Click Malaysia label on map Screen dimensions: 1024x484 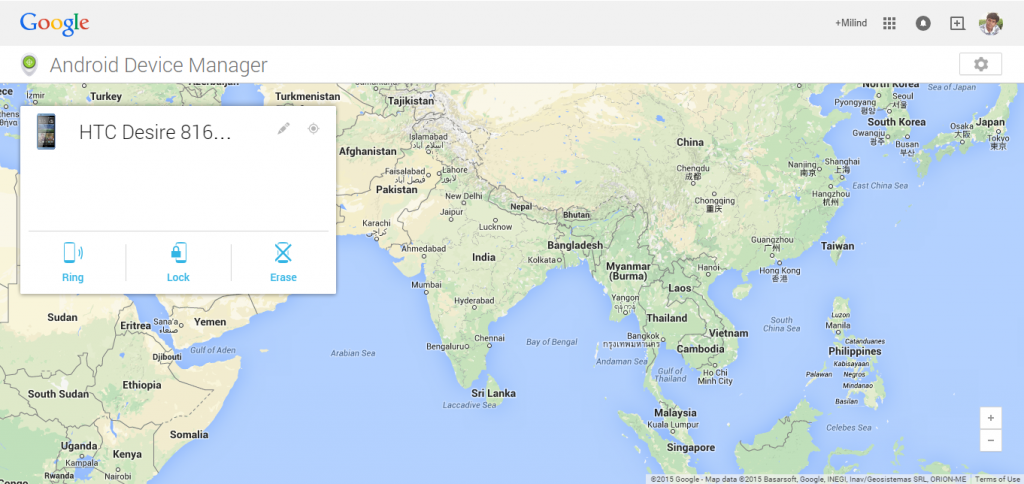pos(675,413)
